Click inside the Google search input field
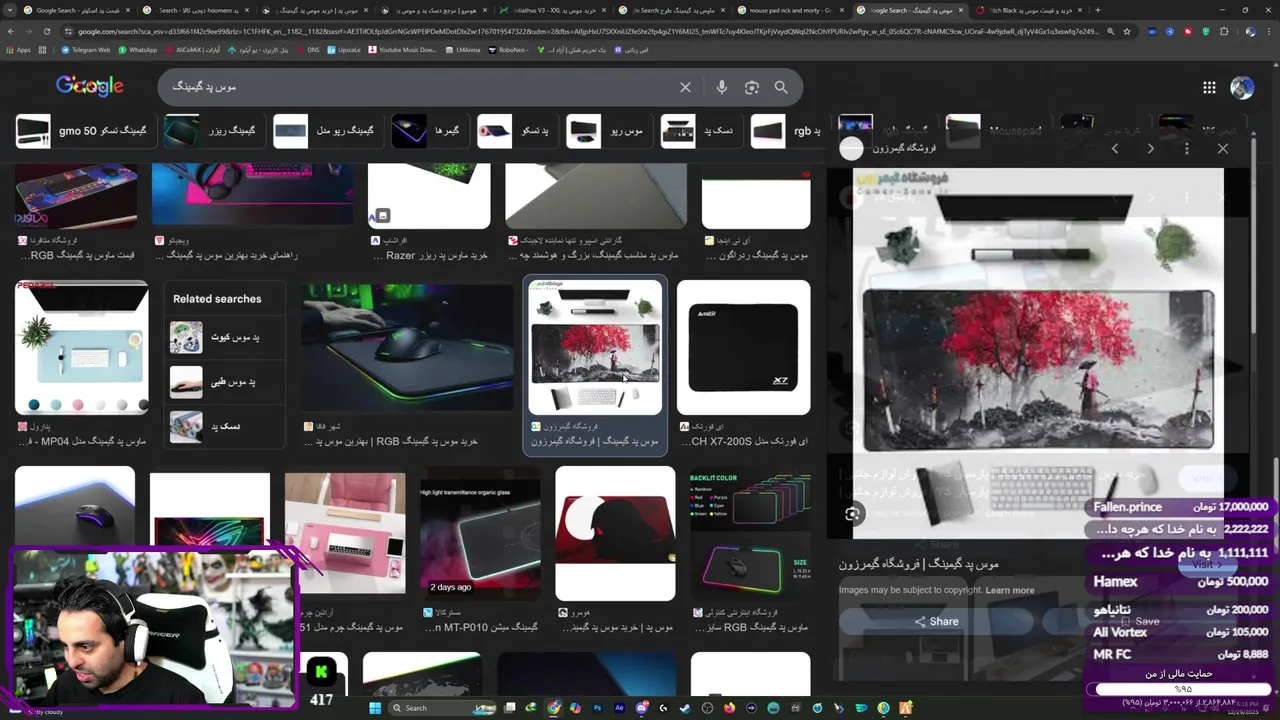Screen dimensions: 1280x720 click(420, 87)
